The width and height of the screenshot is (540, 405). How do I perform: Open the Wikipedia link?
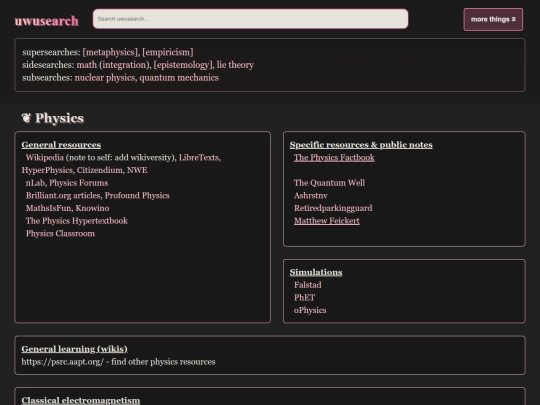44,157
